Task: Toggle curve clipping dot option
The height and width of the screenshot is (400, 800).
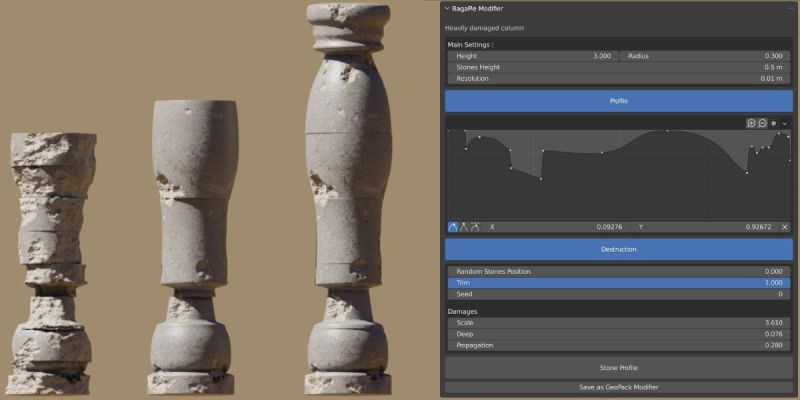Action: (x=774, y=123)
